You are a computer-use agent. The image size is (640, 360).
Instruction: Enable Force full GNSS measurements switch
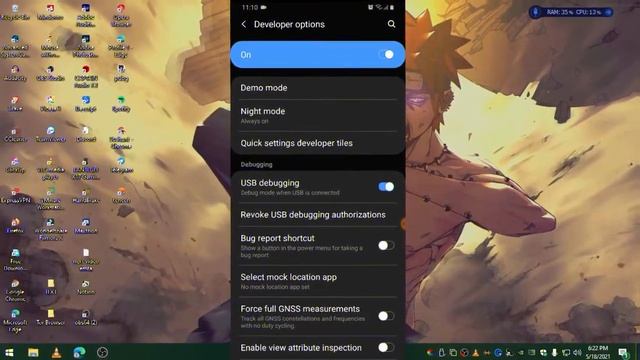point(386,316)
